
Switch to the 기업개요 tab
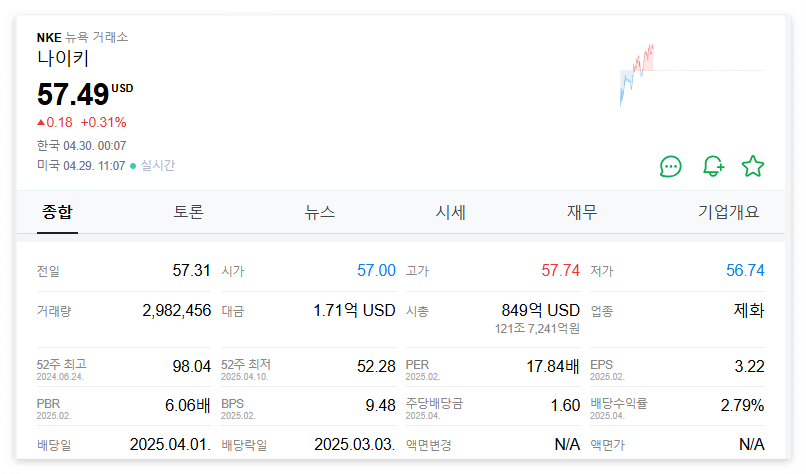click(728, 212)
